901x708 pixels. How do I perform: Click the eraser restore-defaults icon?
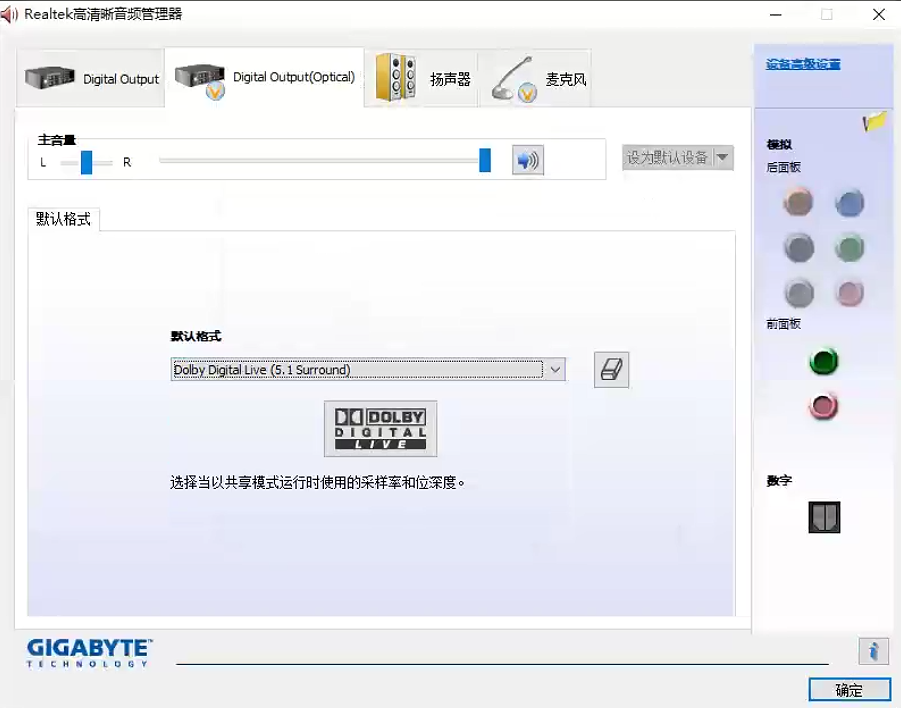[611, 370]
